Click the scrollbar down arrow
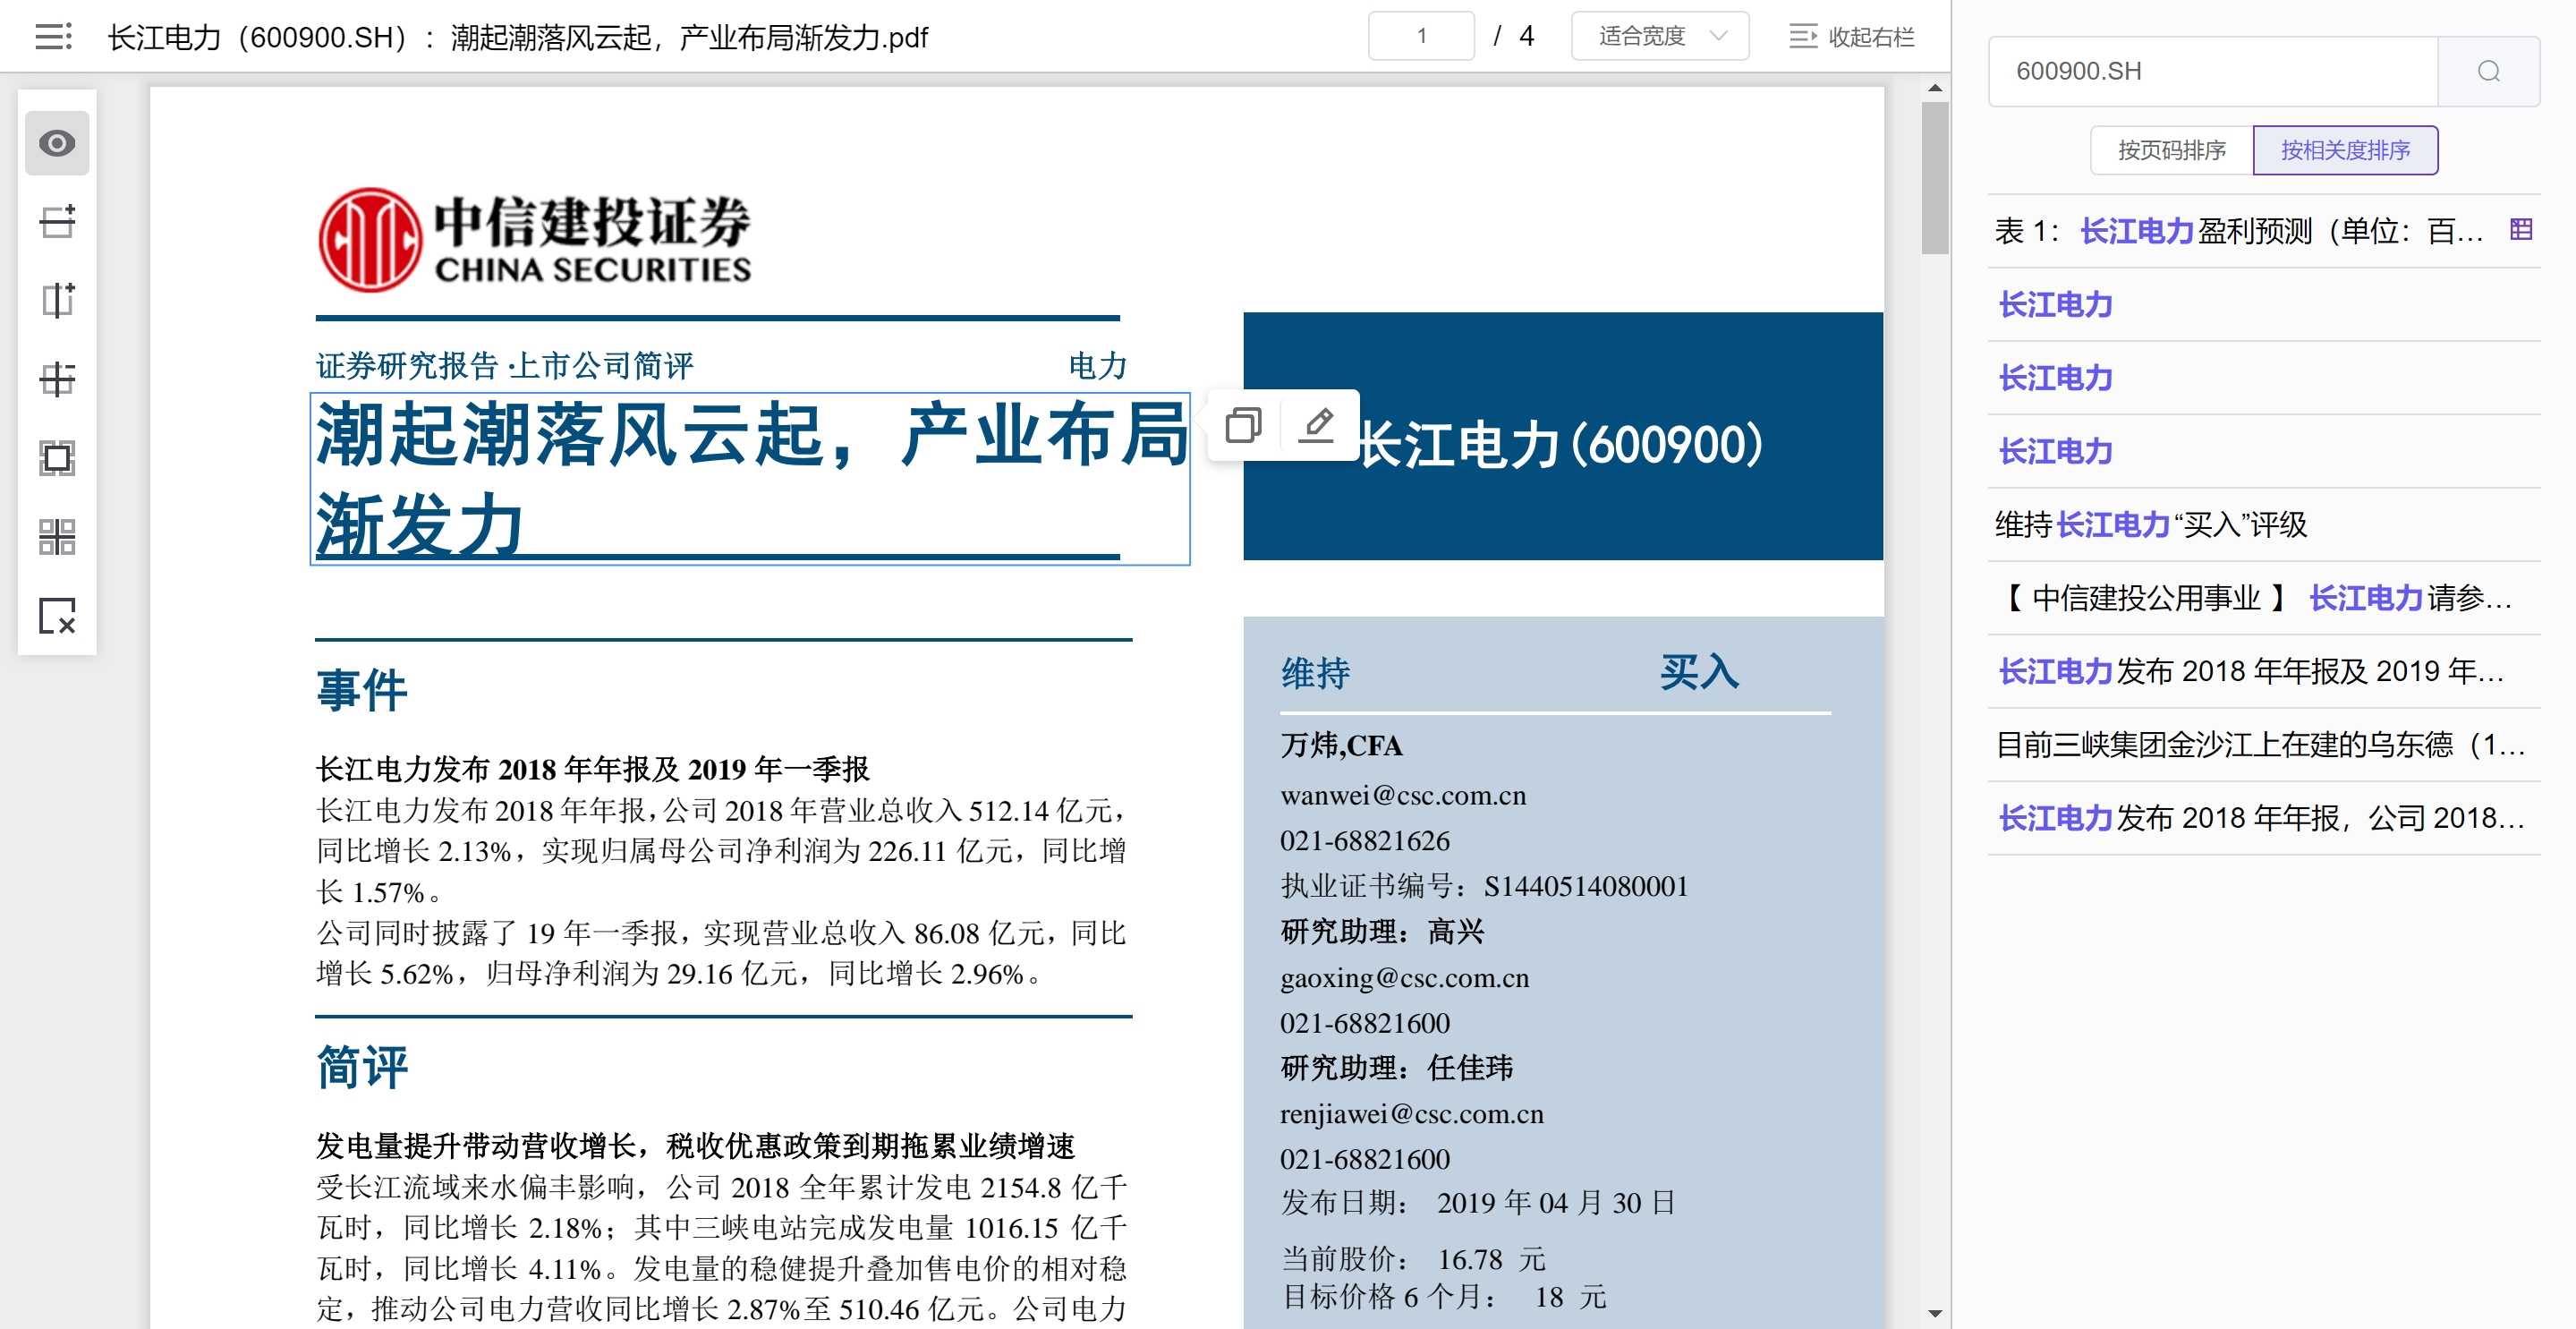The width and height of the screenshot is (2576, 1329). tap(1935, 1313)
